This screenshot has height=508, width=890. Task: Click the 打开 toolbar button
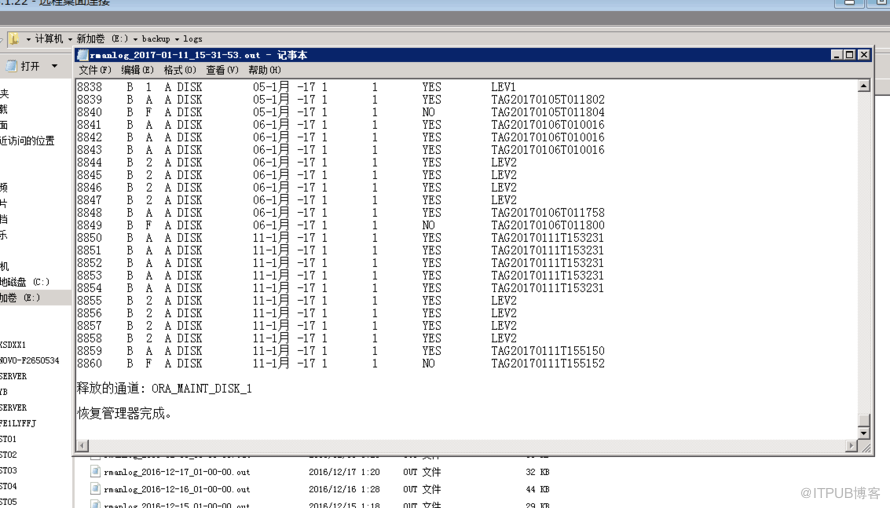pos(24,66)
